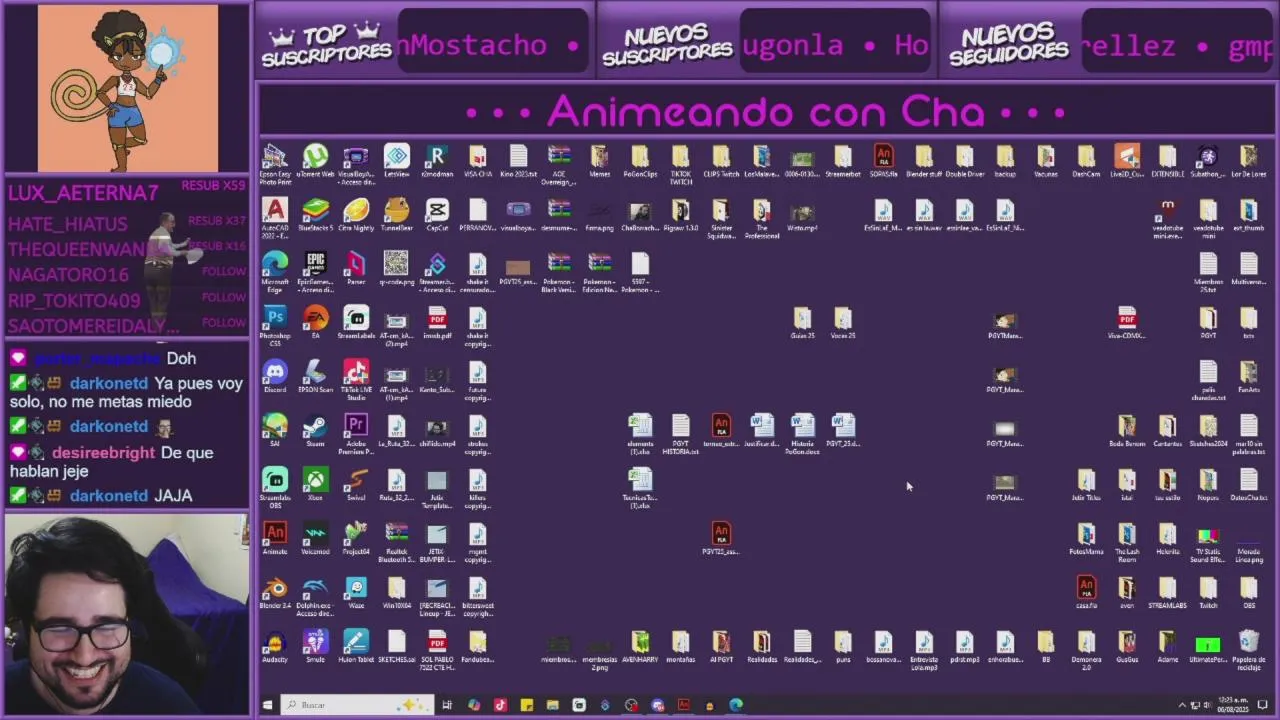Open the uTorrent Web desktop shortcut
This screenshot has height=720, width=1280.
click(315, 162)
